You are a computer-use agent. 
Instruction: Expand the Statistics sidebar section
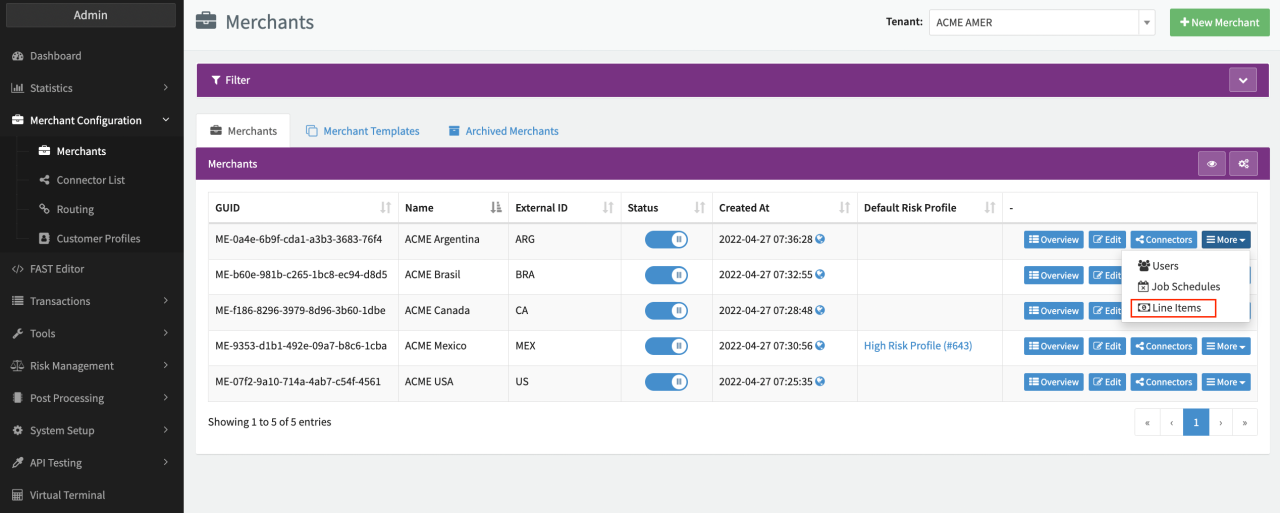pyautogui.click(x=90, y=88)
